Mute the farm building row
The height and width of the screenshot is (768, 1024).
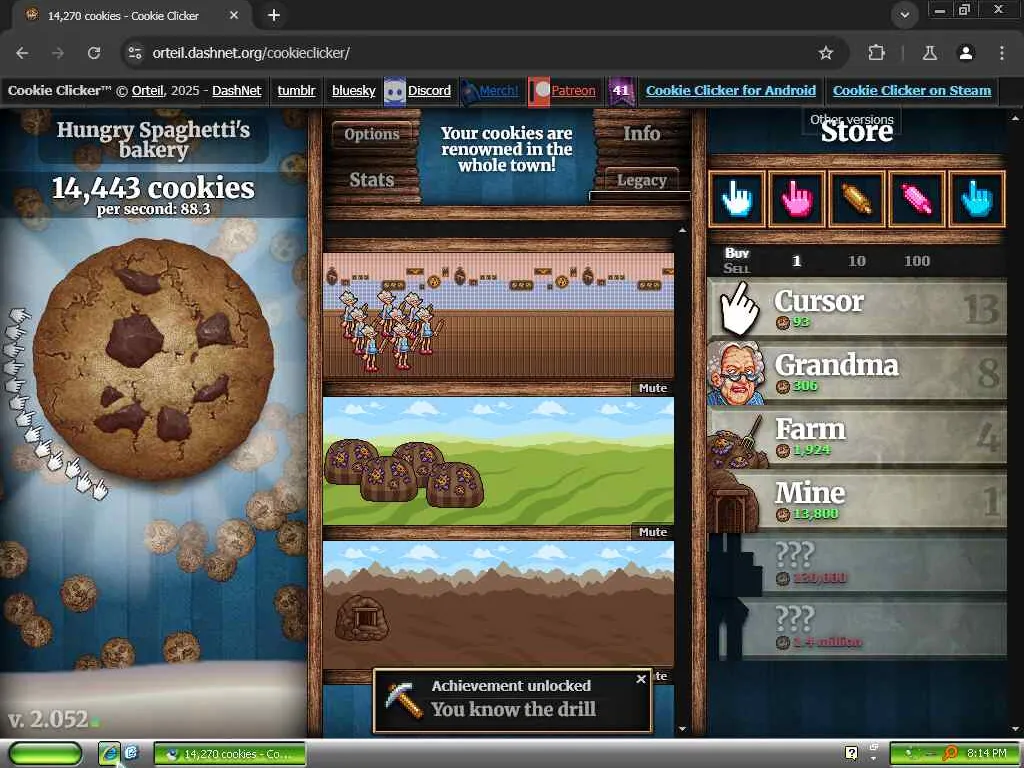652,532
